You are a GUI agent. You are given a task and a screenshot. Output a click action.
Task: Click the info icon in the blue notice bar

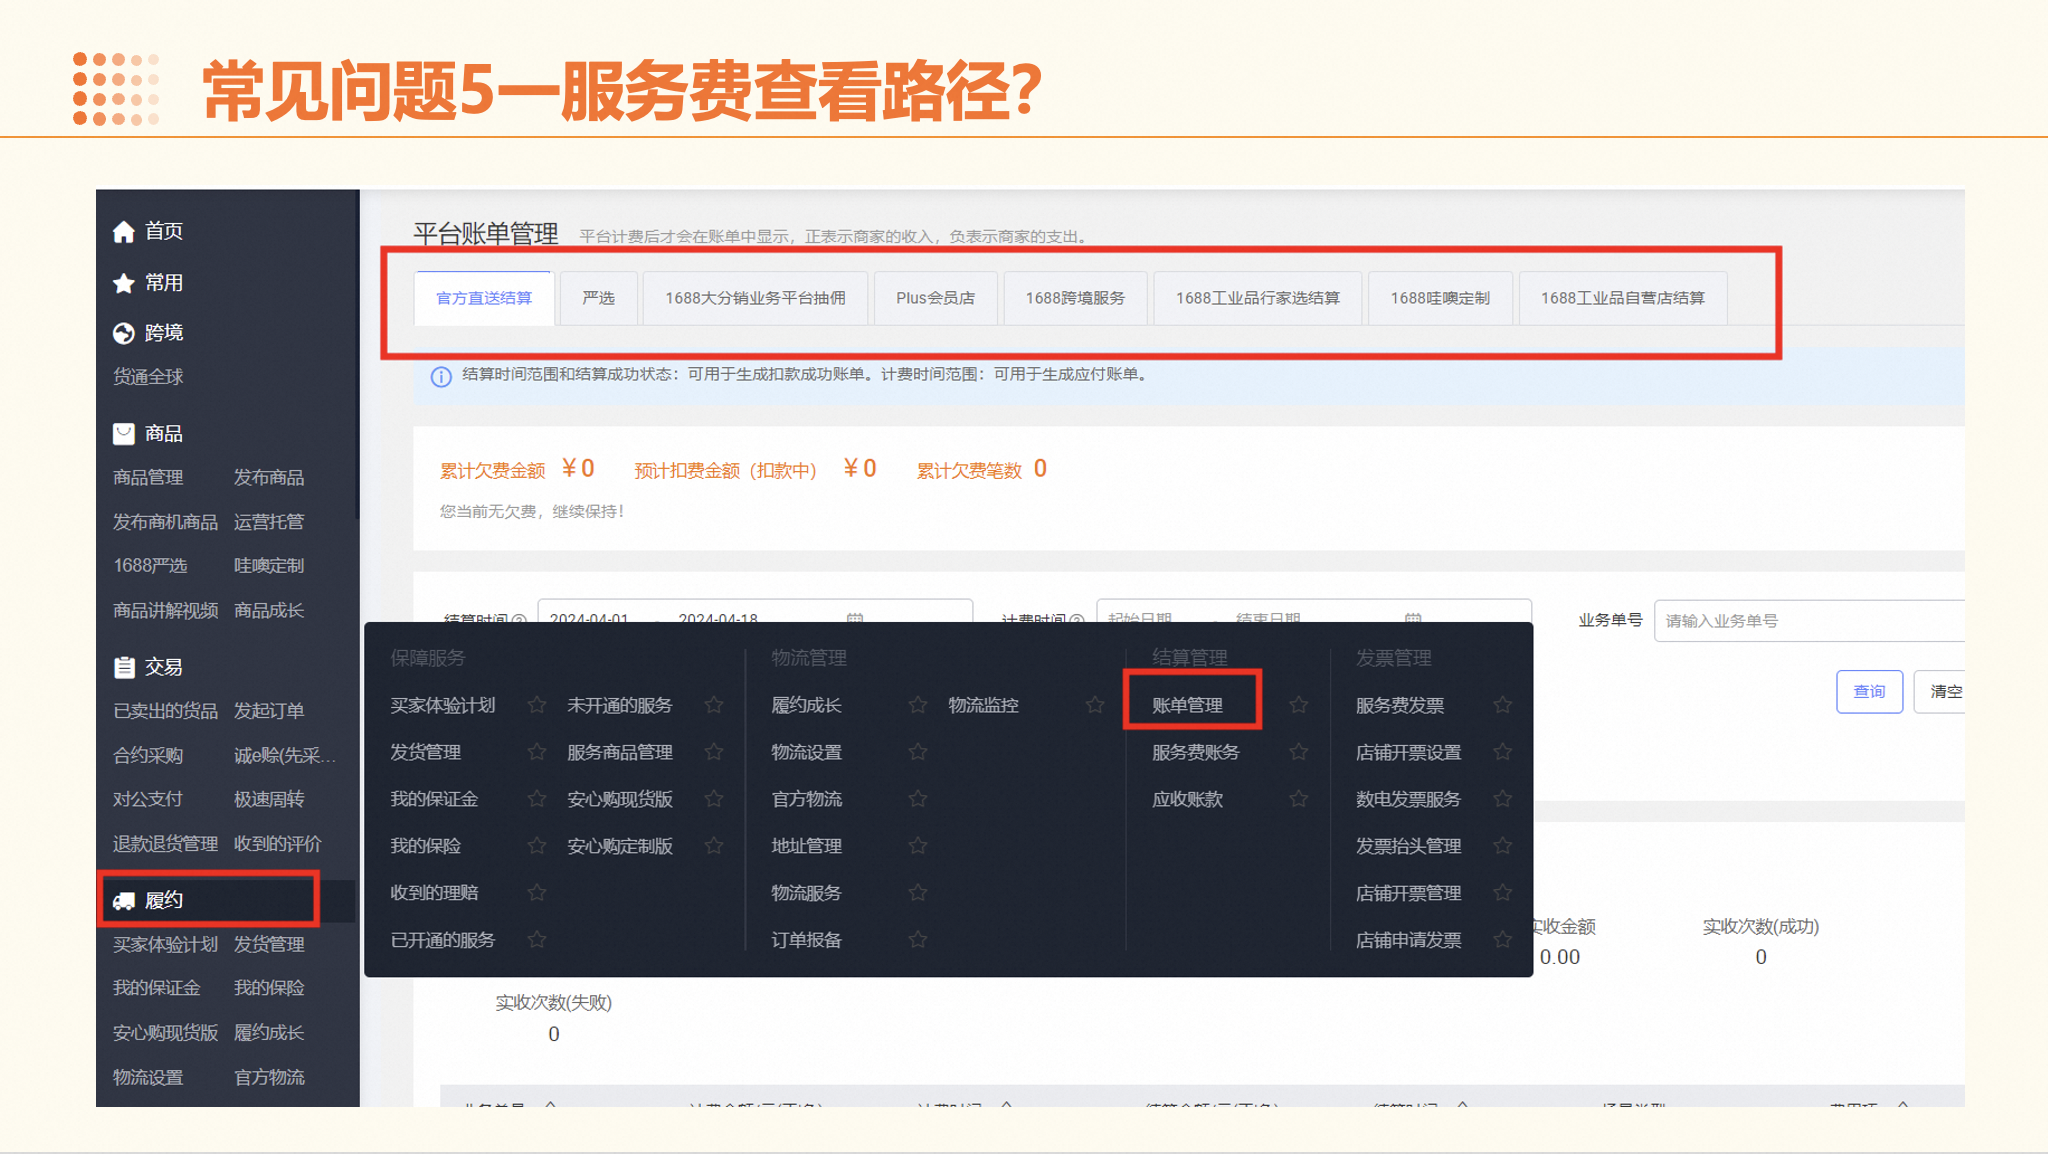coord(440,376)
